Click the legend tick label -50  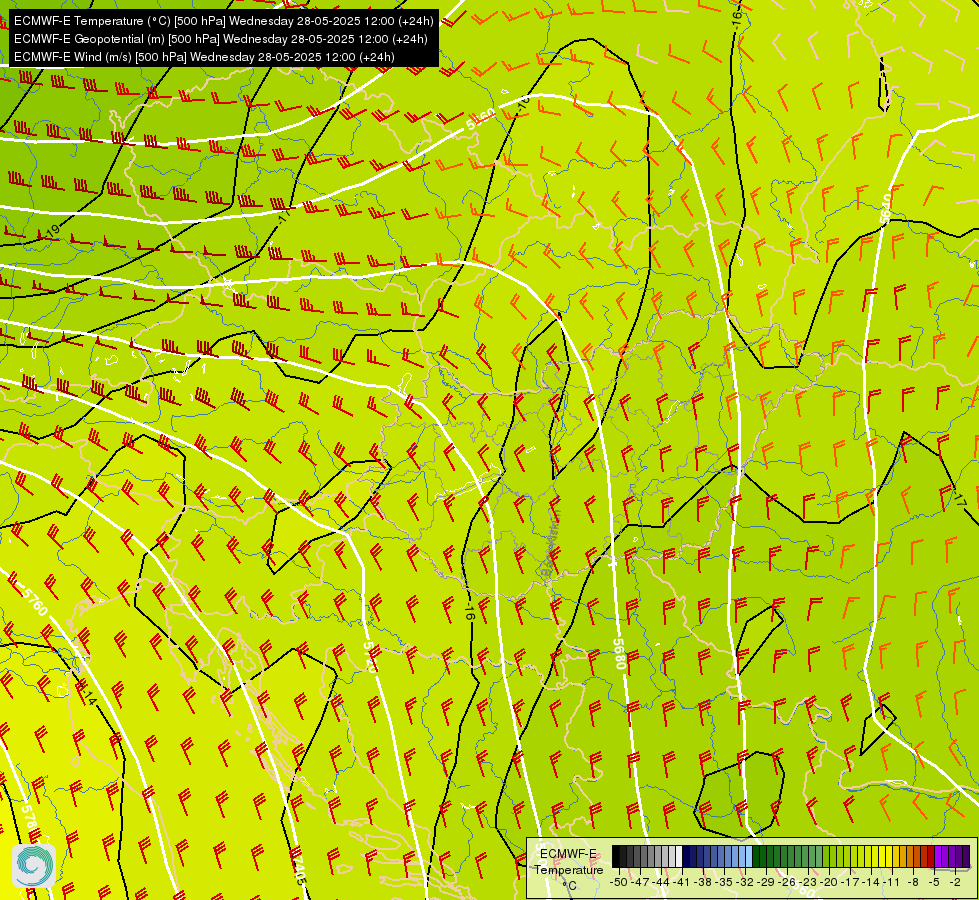(x=619, y=882)
